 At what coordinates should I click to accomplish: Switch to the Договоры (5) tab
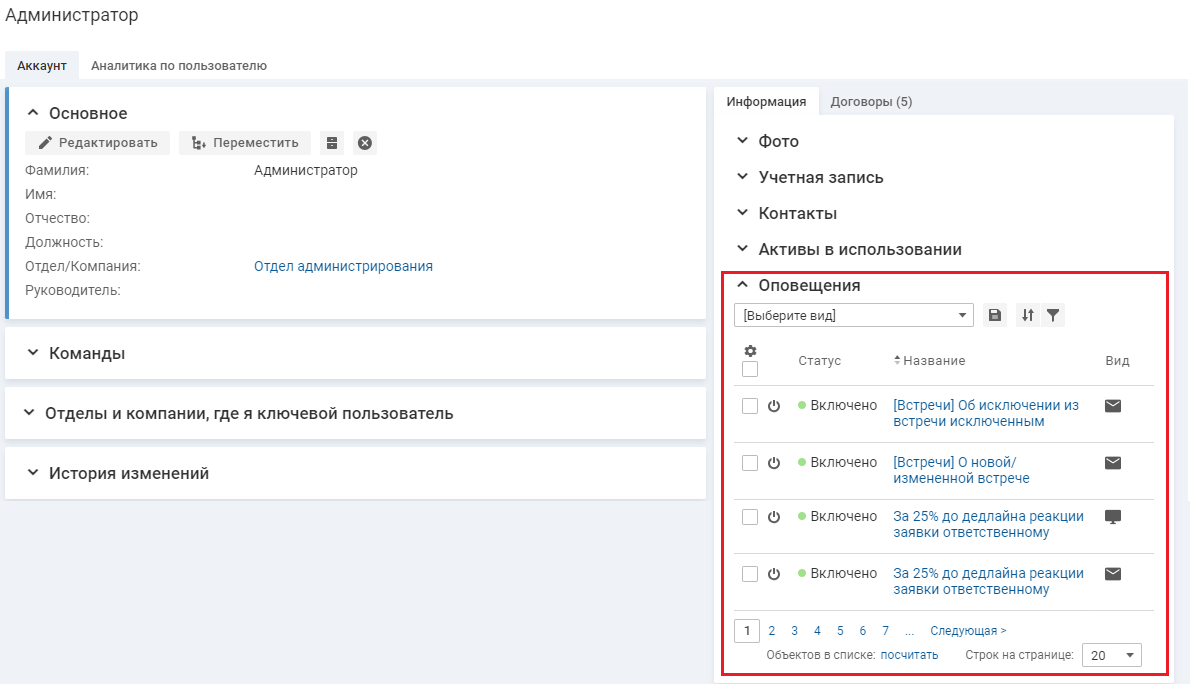point(871,101)
